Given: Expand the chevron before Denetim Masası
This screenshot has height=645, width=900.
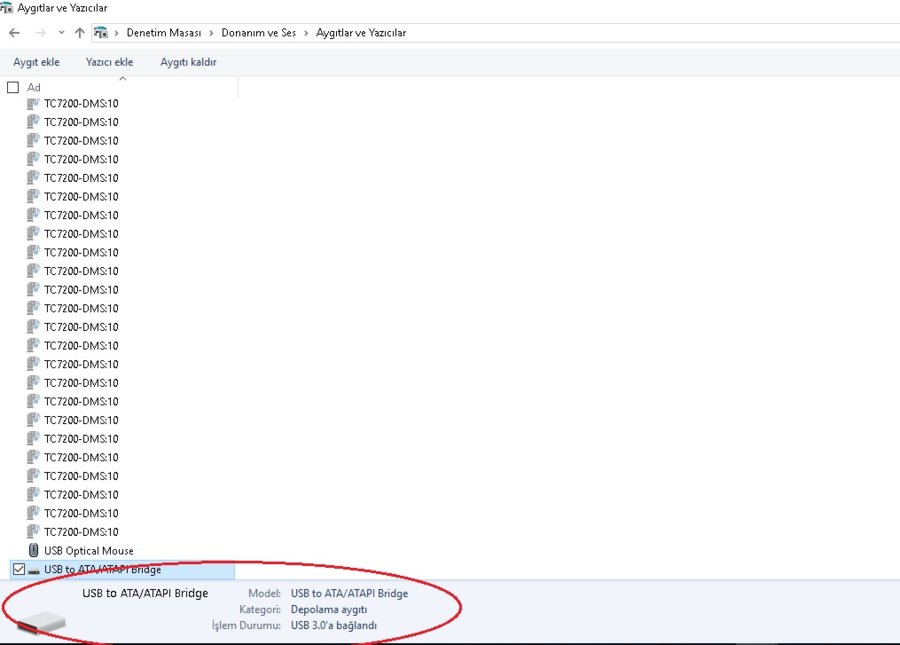Looking at the screenshot, I should coord(117,33).
